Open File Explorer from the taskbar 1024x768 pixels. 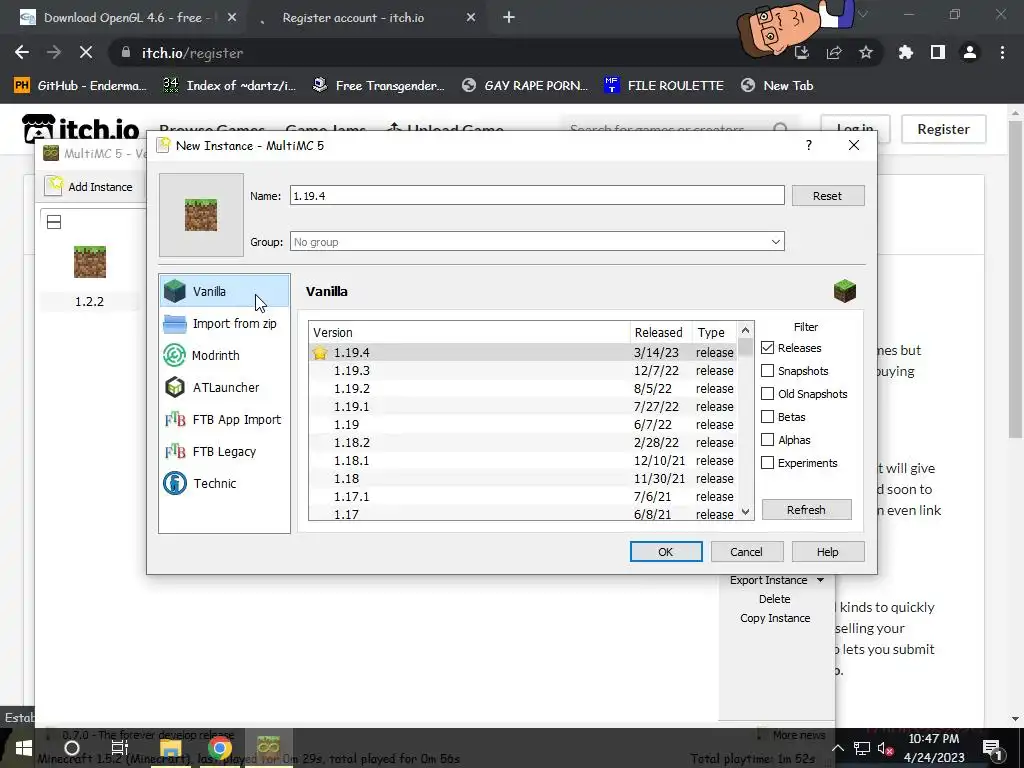170,748
